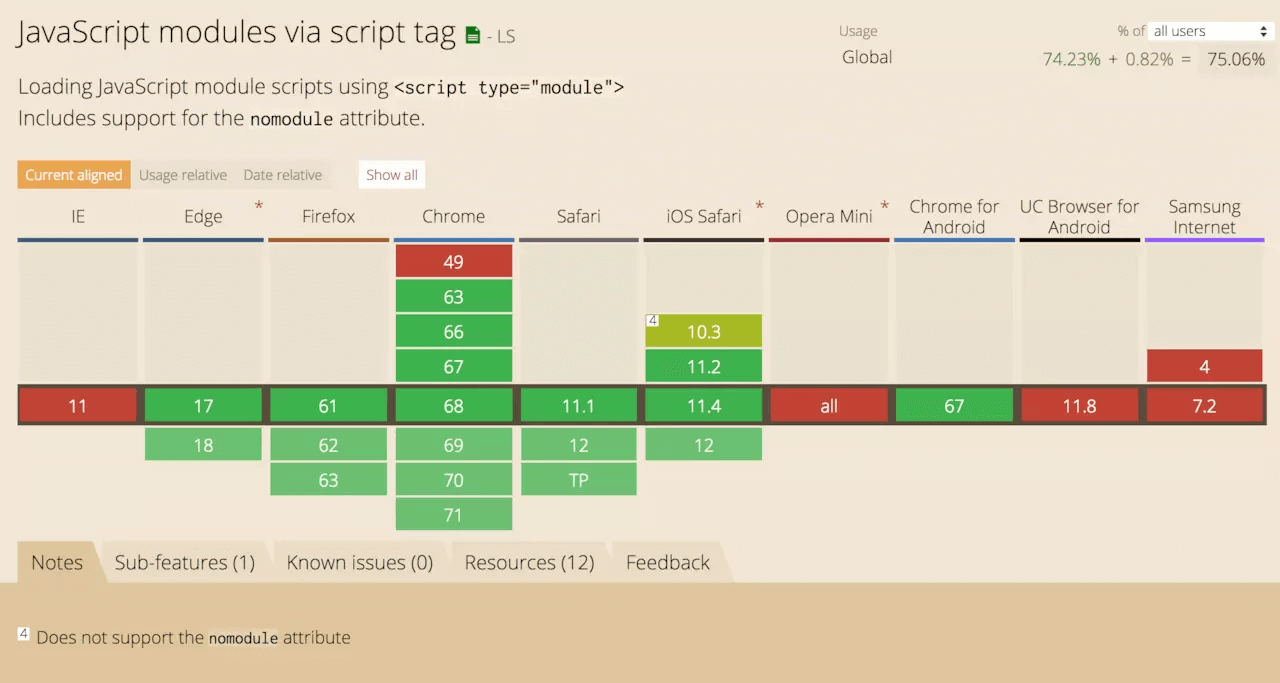This screenshot has width=1280, height=683.
Task: Enable the Current aligned view
Action: [74, 175]
